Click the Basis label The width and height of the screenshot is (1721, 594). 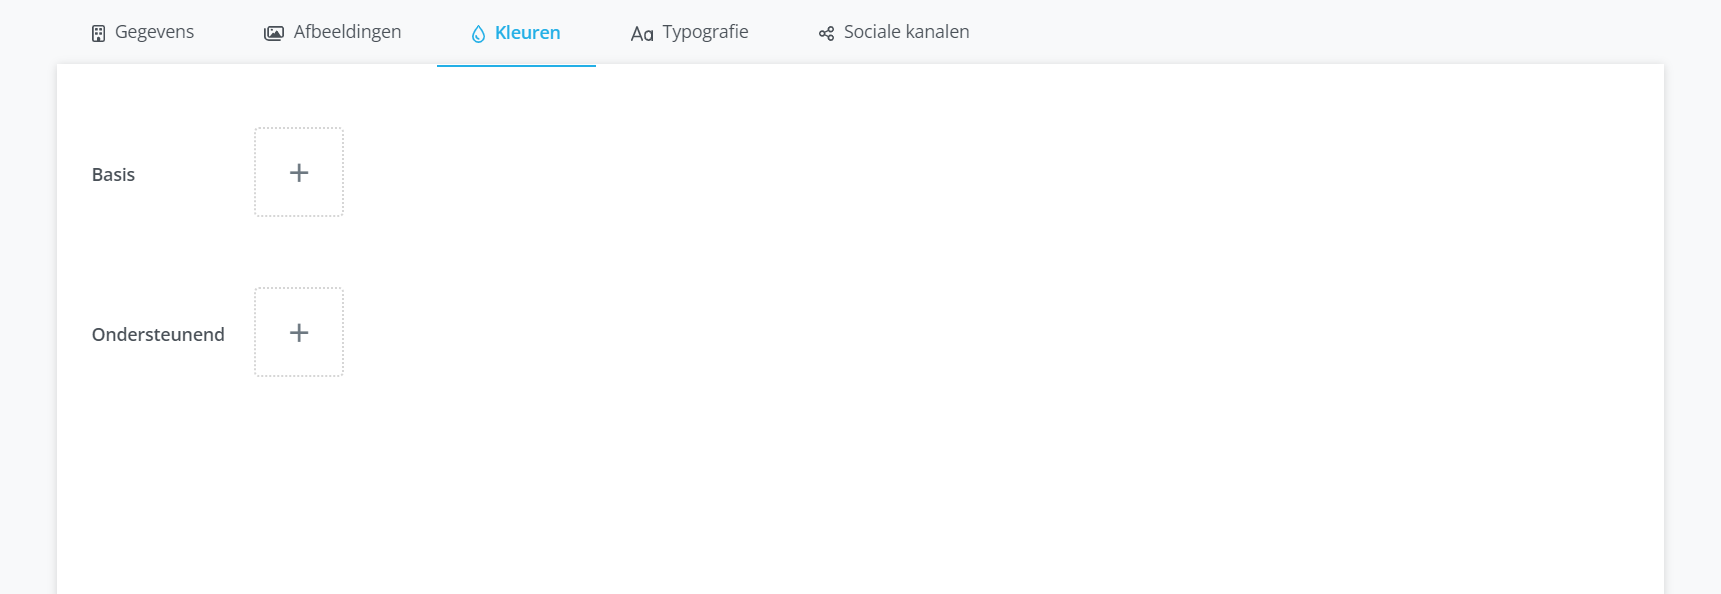point(112,174)
